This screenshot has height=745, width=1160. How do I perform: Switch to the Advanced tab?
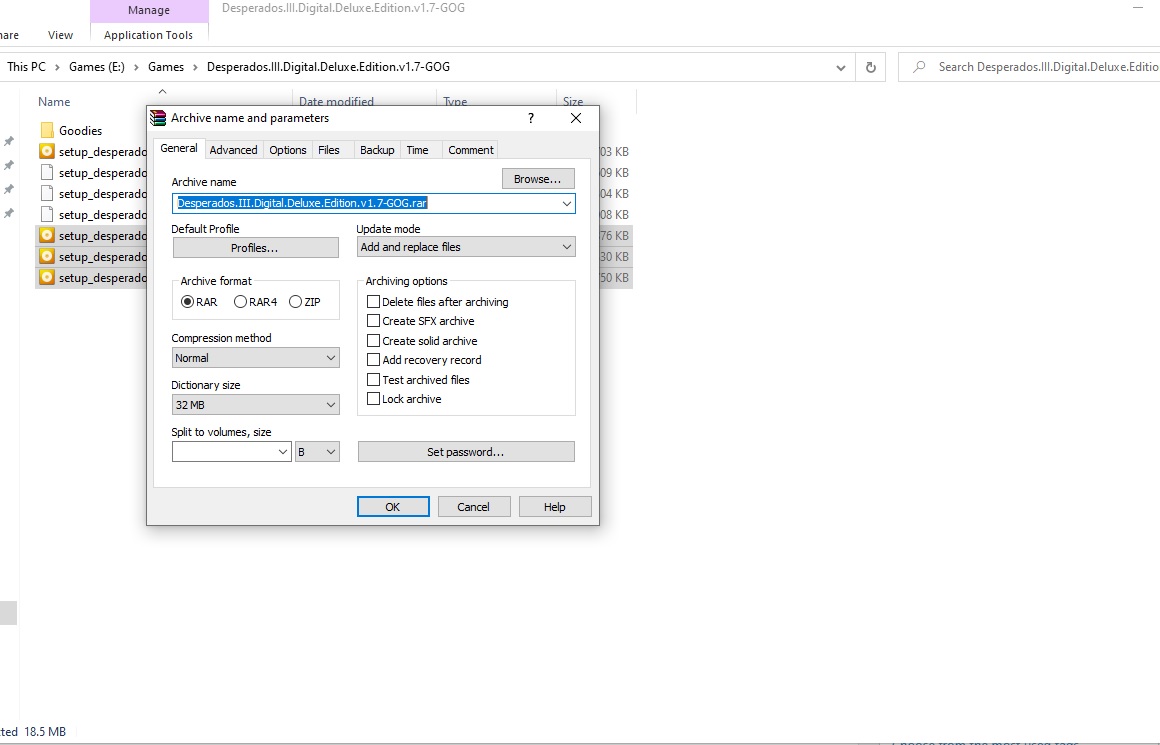click(x=233, y=149)
